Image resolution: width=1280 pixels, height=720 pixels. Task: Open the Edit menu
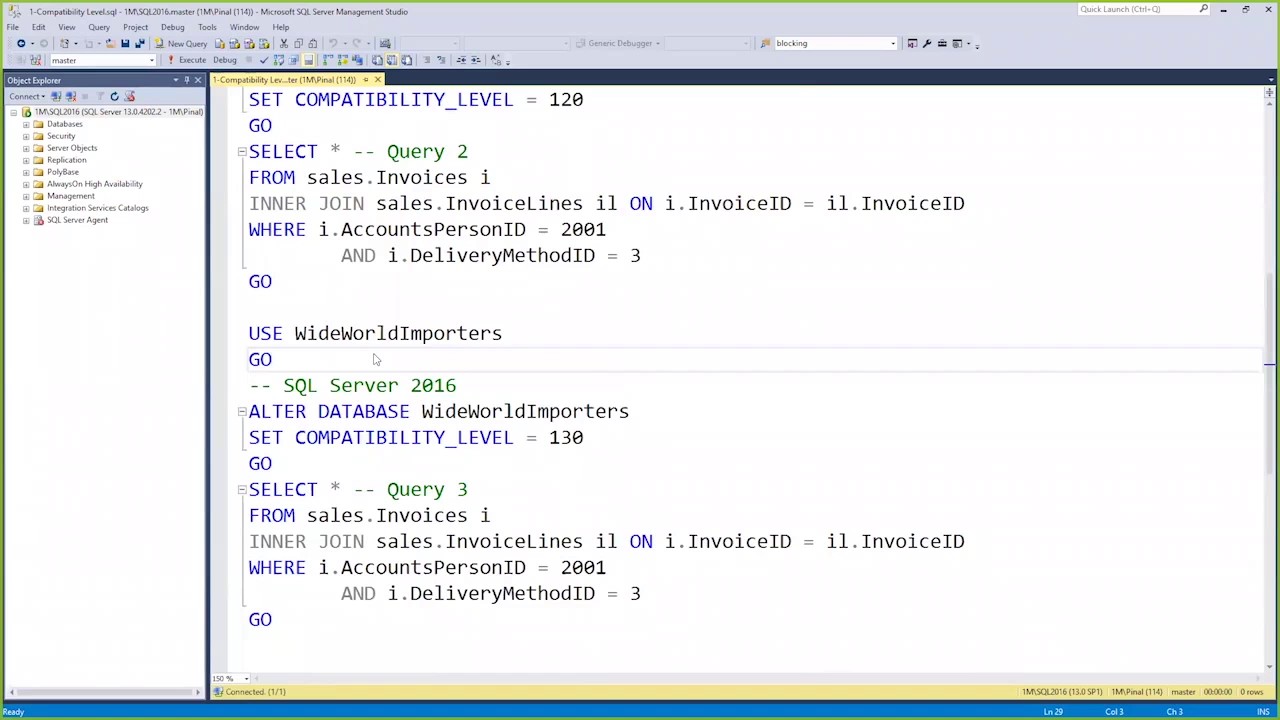point(38,27)
